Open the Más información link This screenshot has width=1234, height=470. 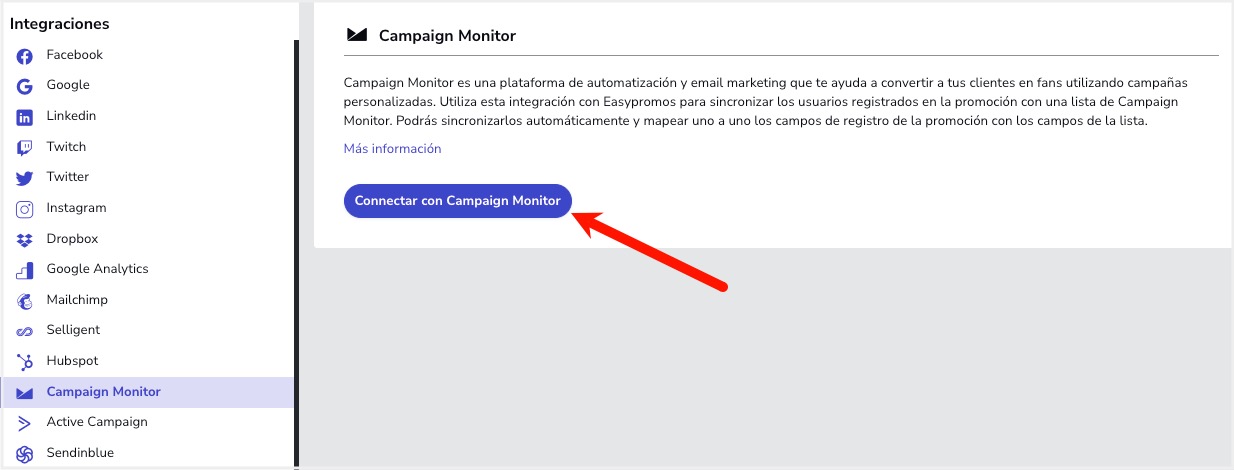pyautogui.click(x=392, y=149)
